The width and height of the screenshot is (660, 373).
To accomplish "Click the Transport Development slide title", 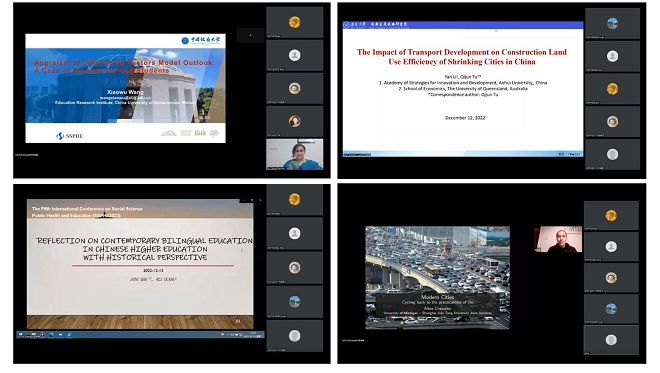I will coord(462,57).
